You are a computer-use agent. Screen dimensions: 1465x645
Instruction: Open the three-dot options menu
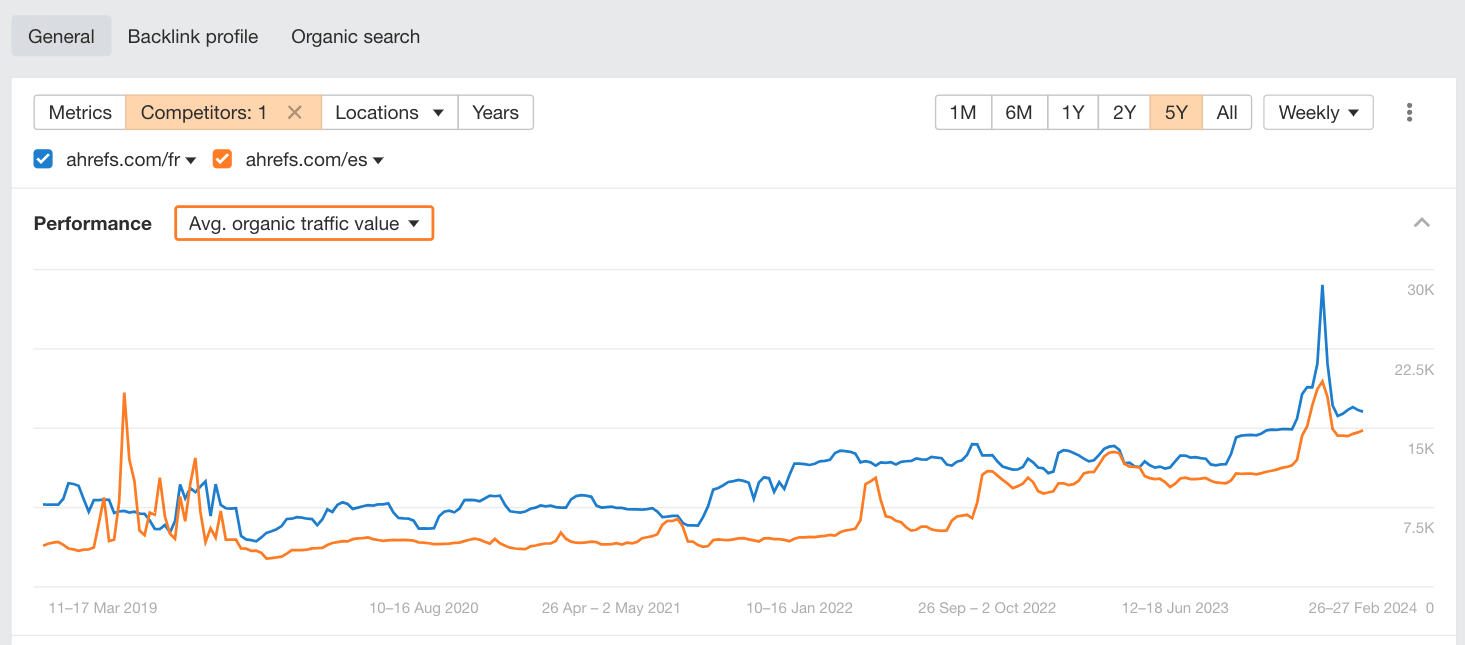pos(1410,113)
